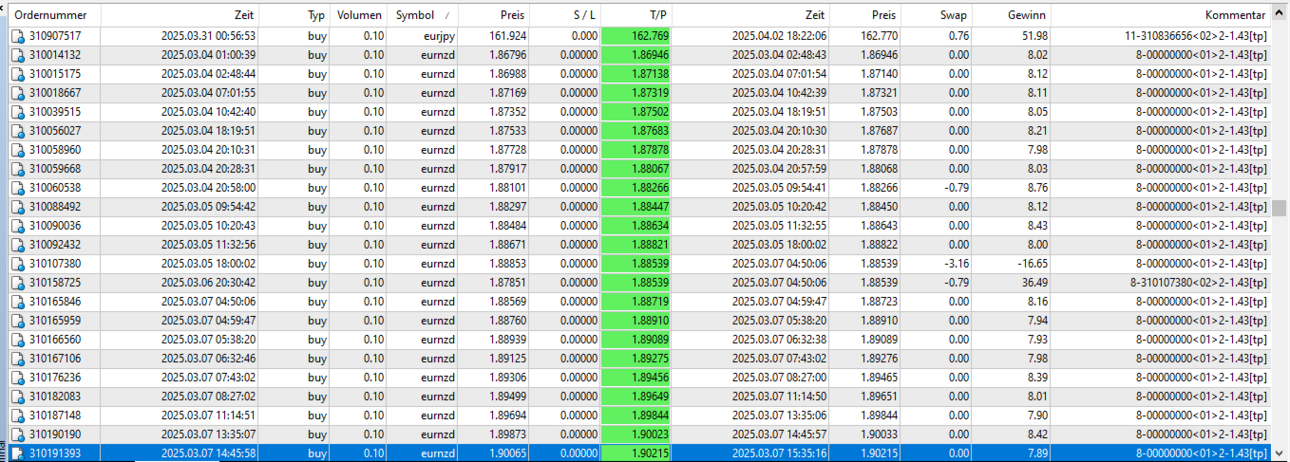The image size is (1290, 462).
Task: Click the swap value -3.16
Action: [957, 264]
